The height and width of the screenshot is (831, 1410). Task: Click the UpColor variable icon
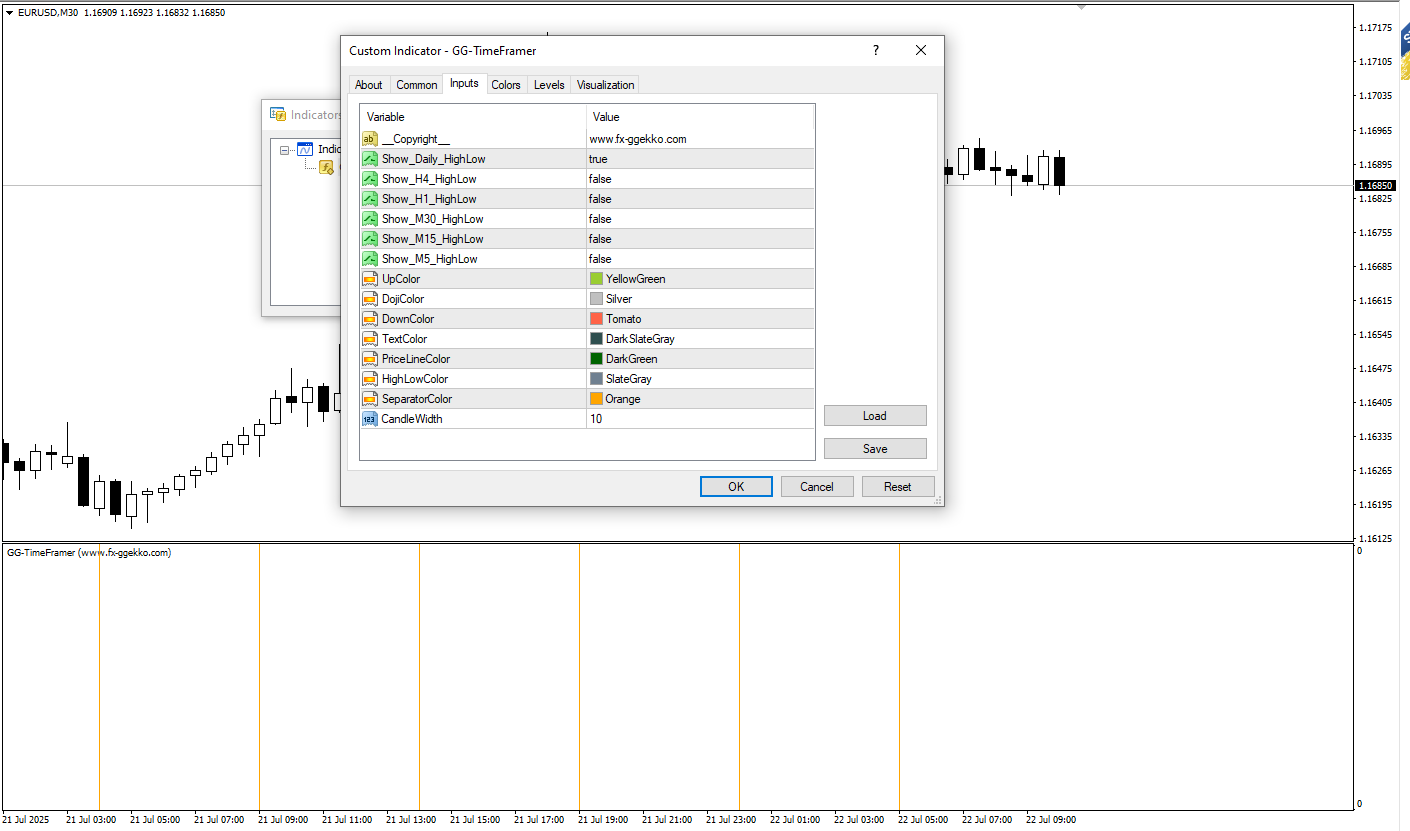(370, 279)
